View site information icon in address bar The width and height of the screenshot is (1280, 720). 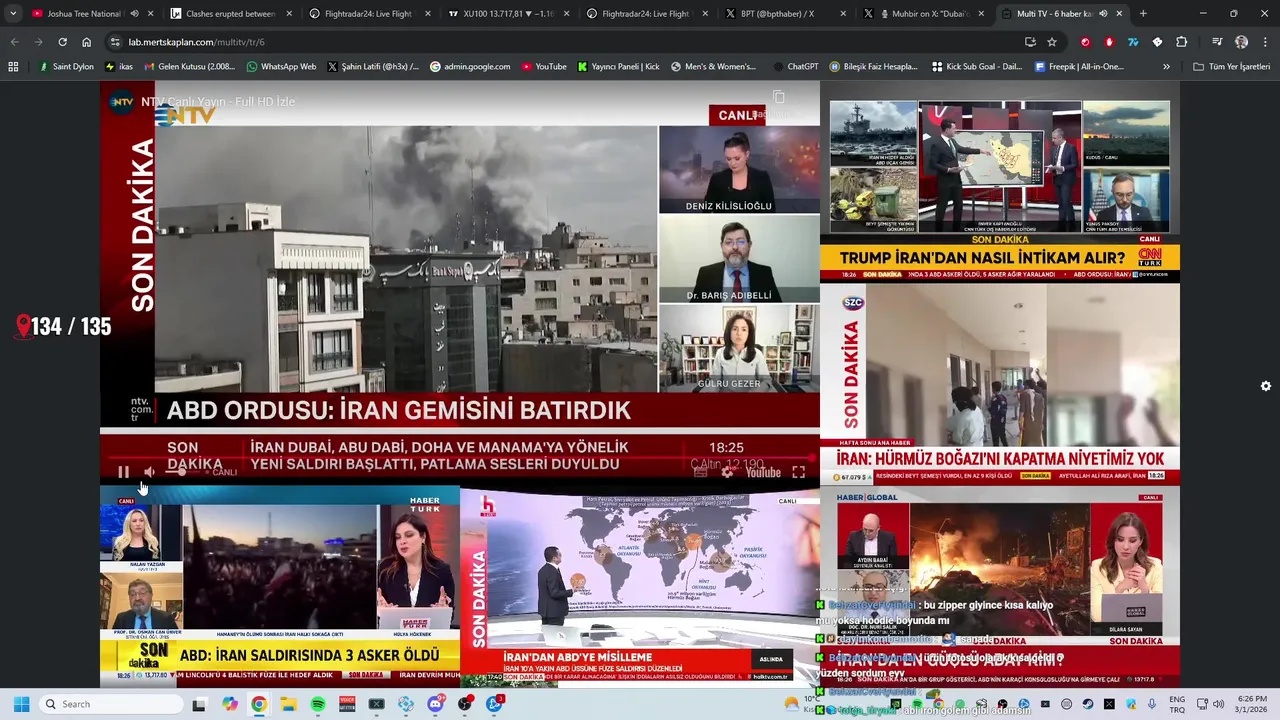115,42
